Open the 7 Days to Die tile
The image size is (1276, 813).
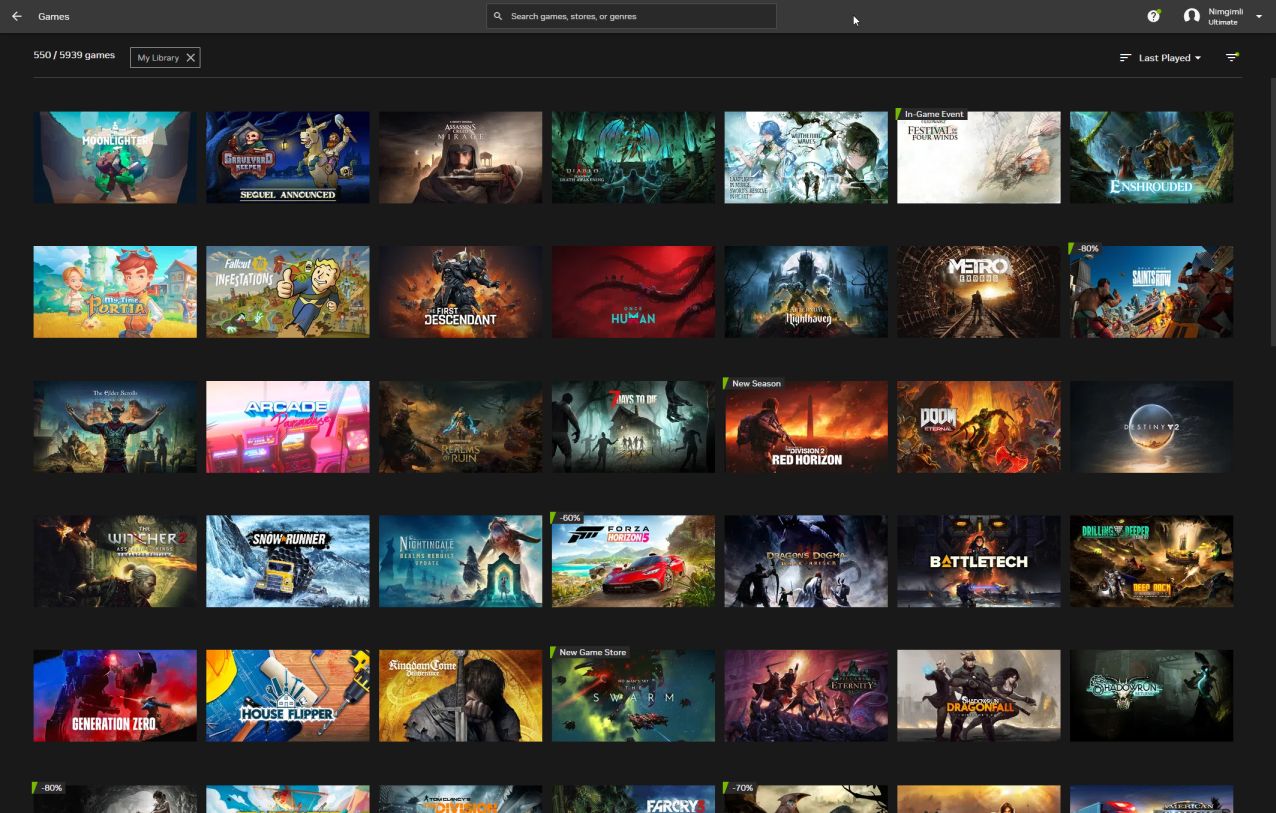point(634,427)
